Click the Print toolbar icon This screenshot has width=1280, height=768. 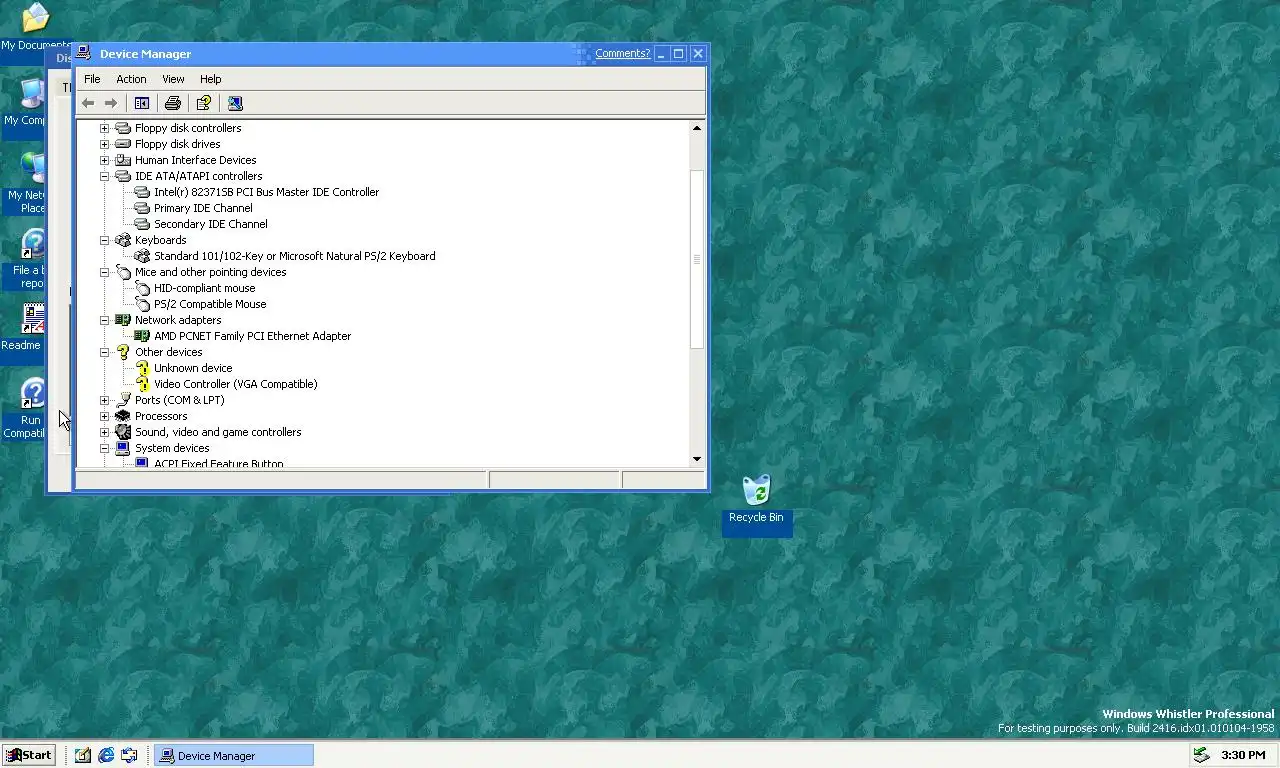pos(173,103)
